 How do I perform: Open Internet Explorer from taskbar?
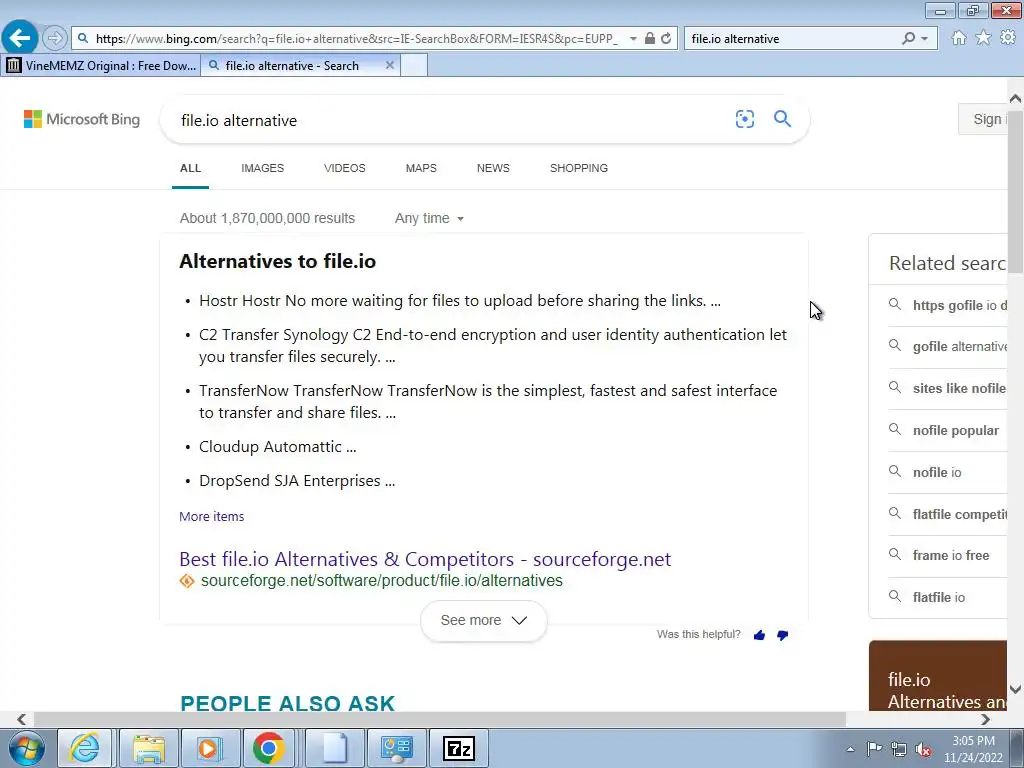(x=84, y=748)
